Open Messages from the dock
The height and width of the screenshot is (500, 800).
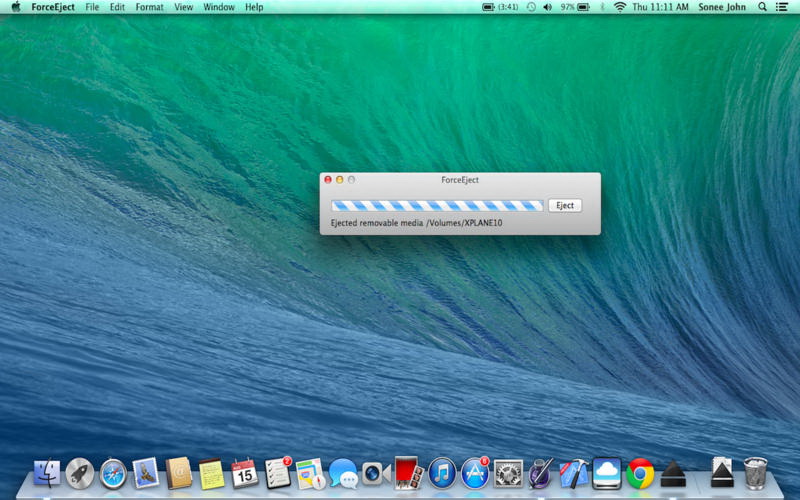343,472
